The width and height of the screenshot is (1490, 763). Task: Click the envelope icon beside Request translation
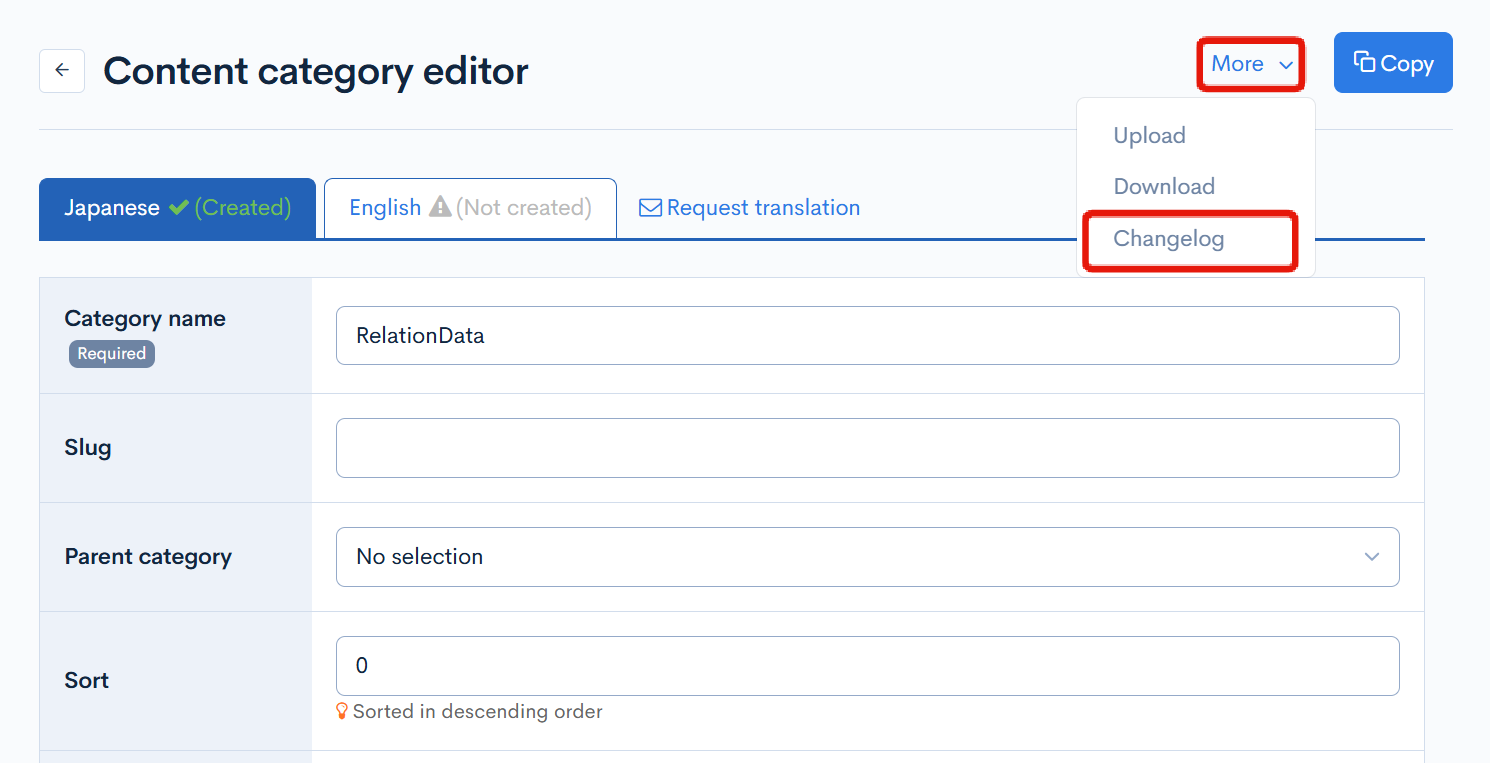pyautogui.click(x=650, y=208)
